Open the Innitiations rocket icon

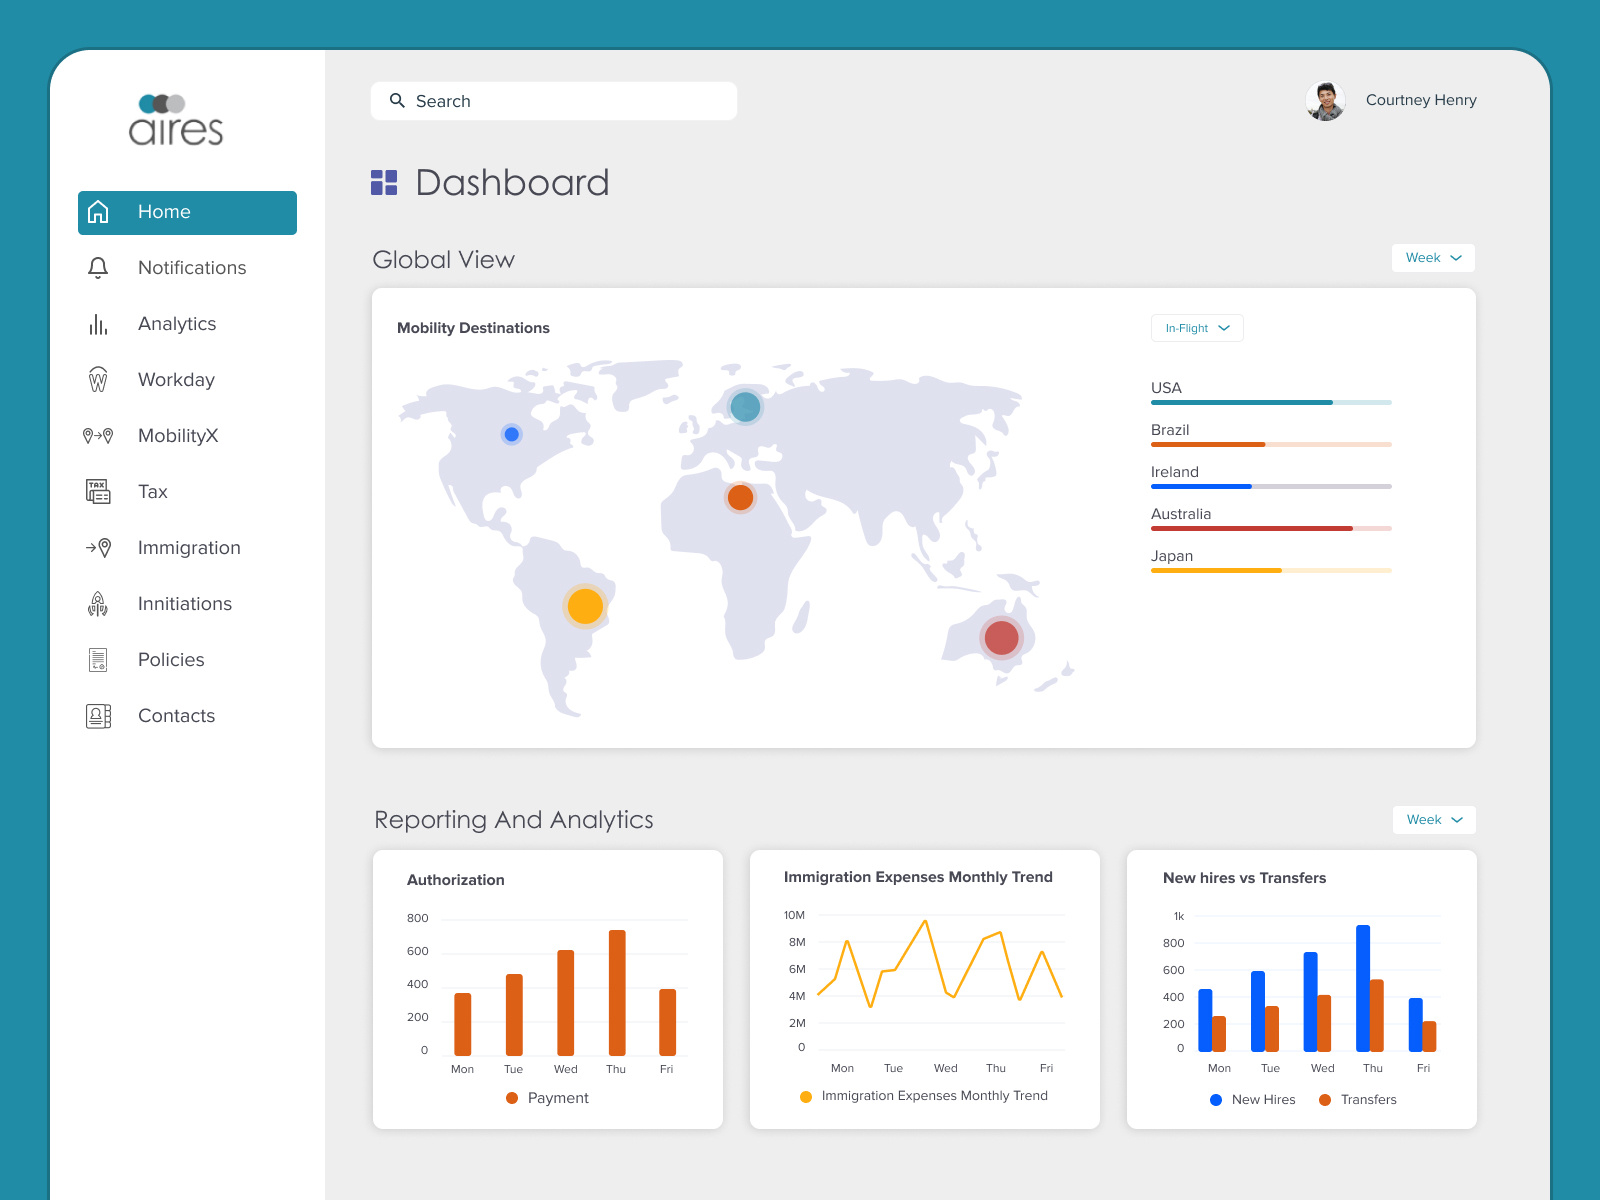[x=98, y=603]
